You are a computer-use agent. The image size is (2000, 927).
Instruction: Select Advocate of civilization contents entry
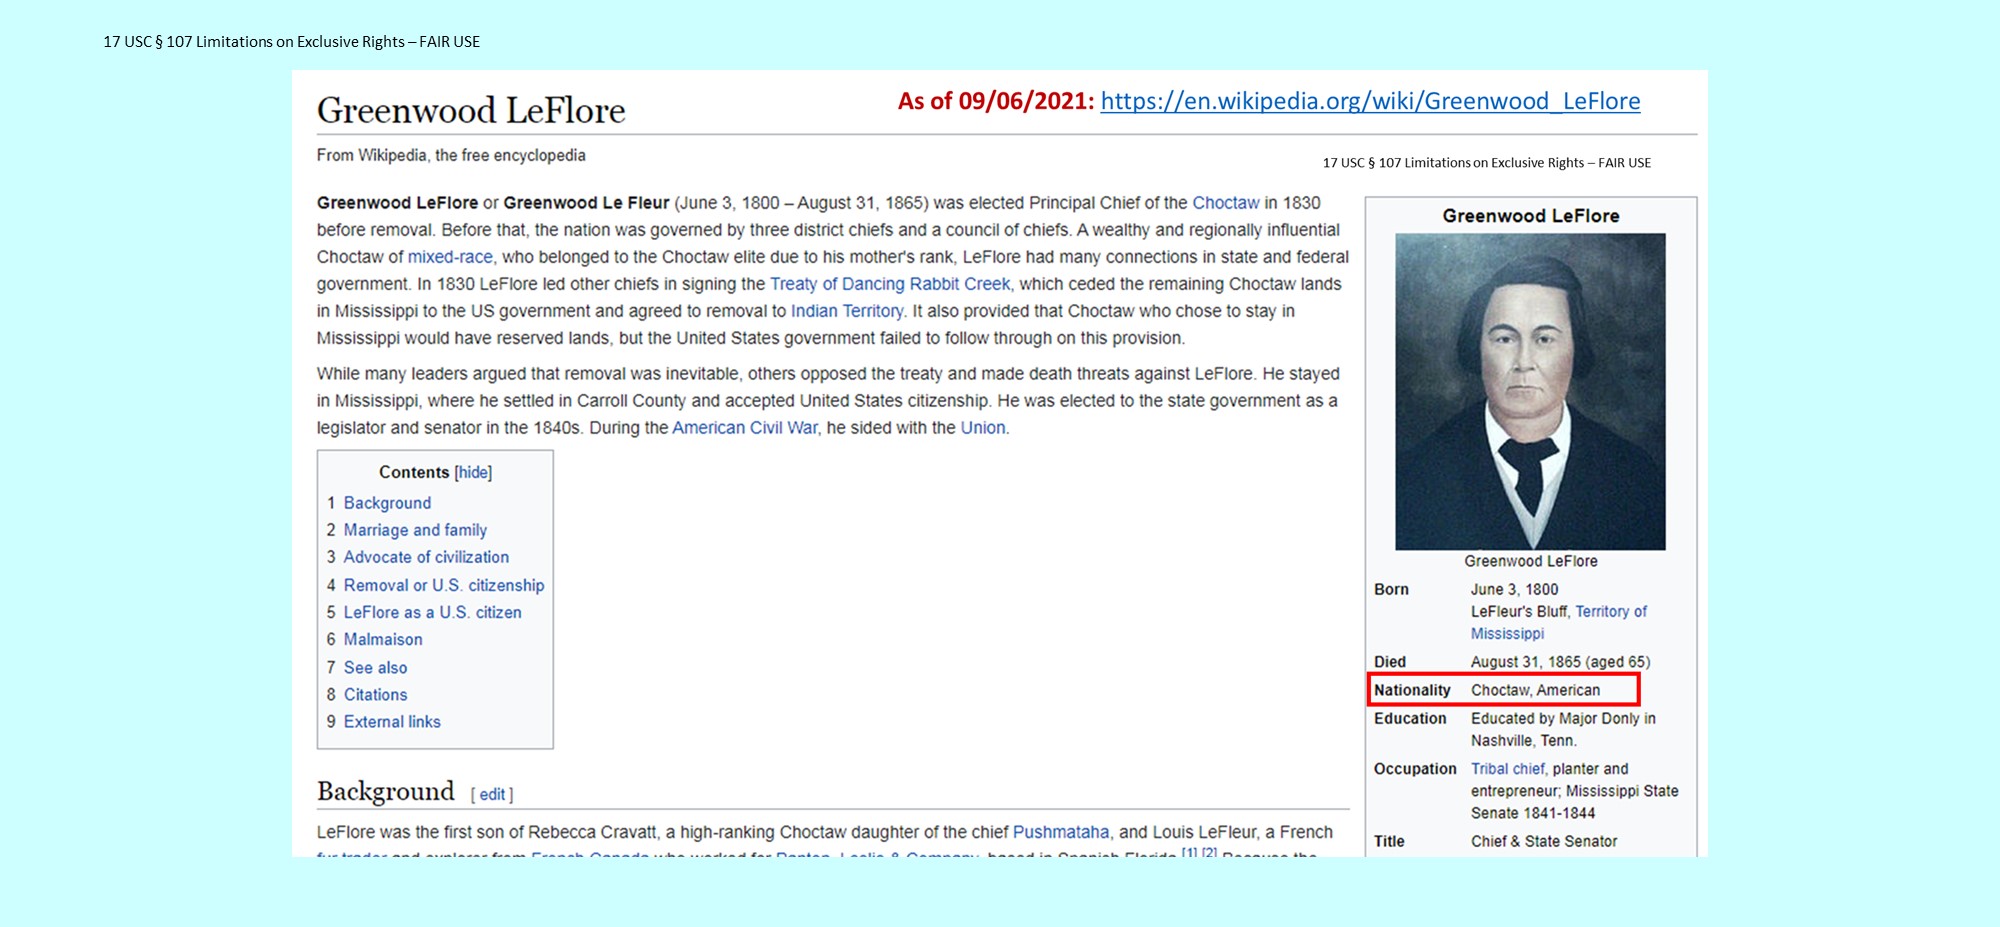coord(426,557)
